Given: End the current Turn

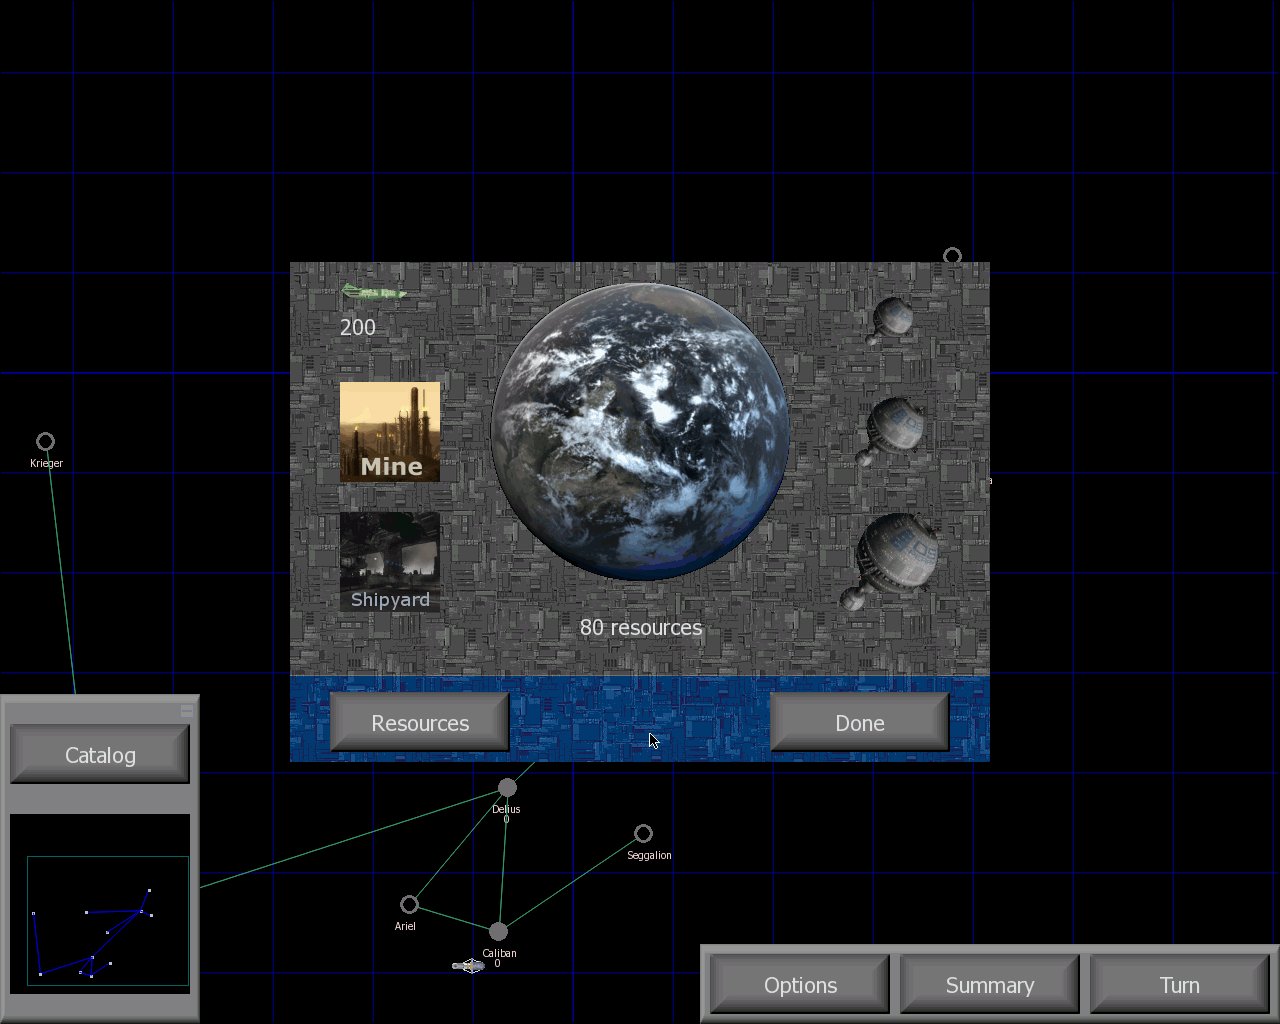Looking at the screenshot, I should coord(1179,985).
